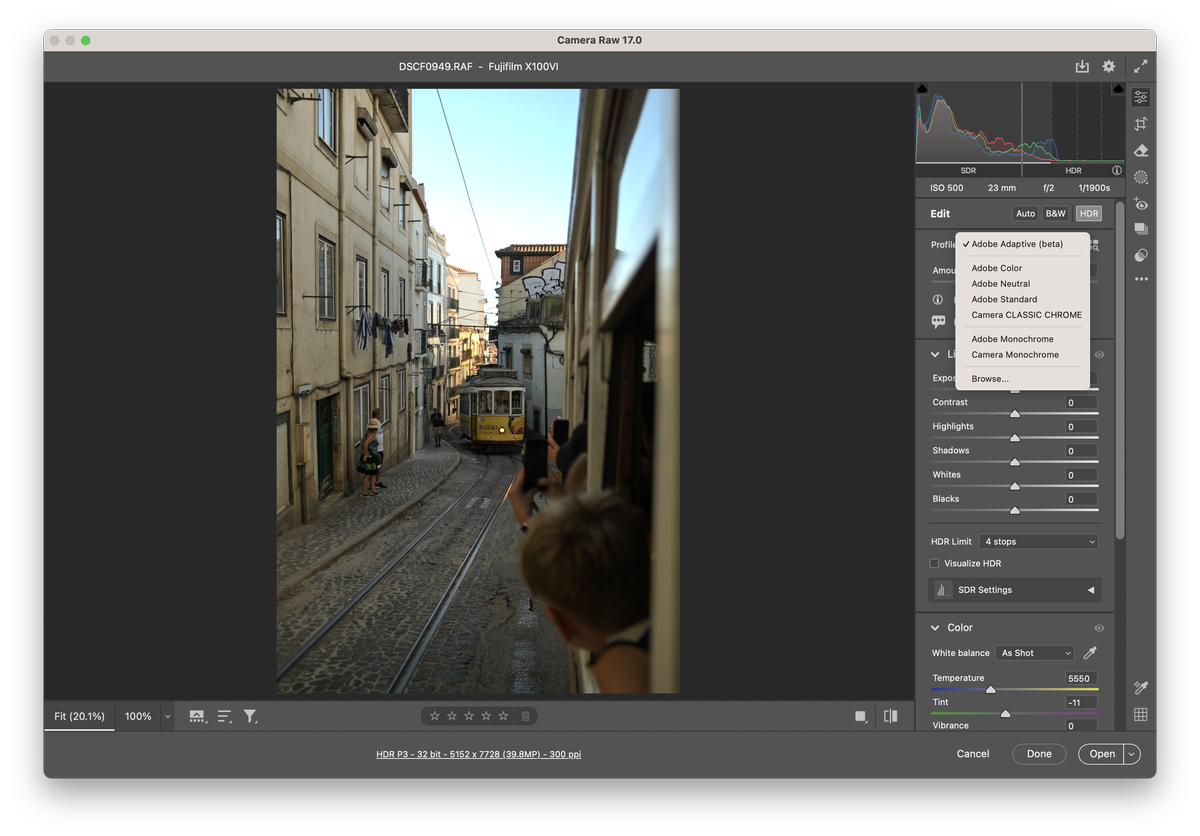
Task: Expand SDR Settings arrow
Action: (1091, 590)
